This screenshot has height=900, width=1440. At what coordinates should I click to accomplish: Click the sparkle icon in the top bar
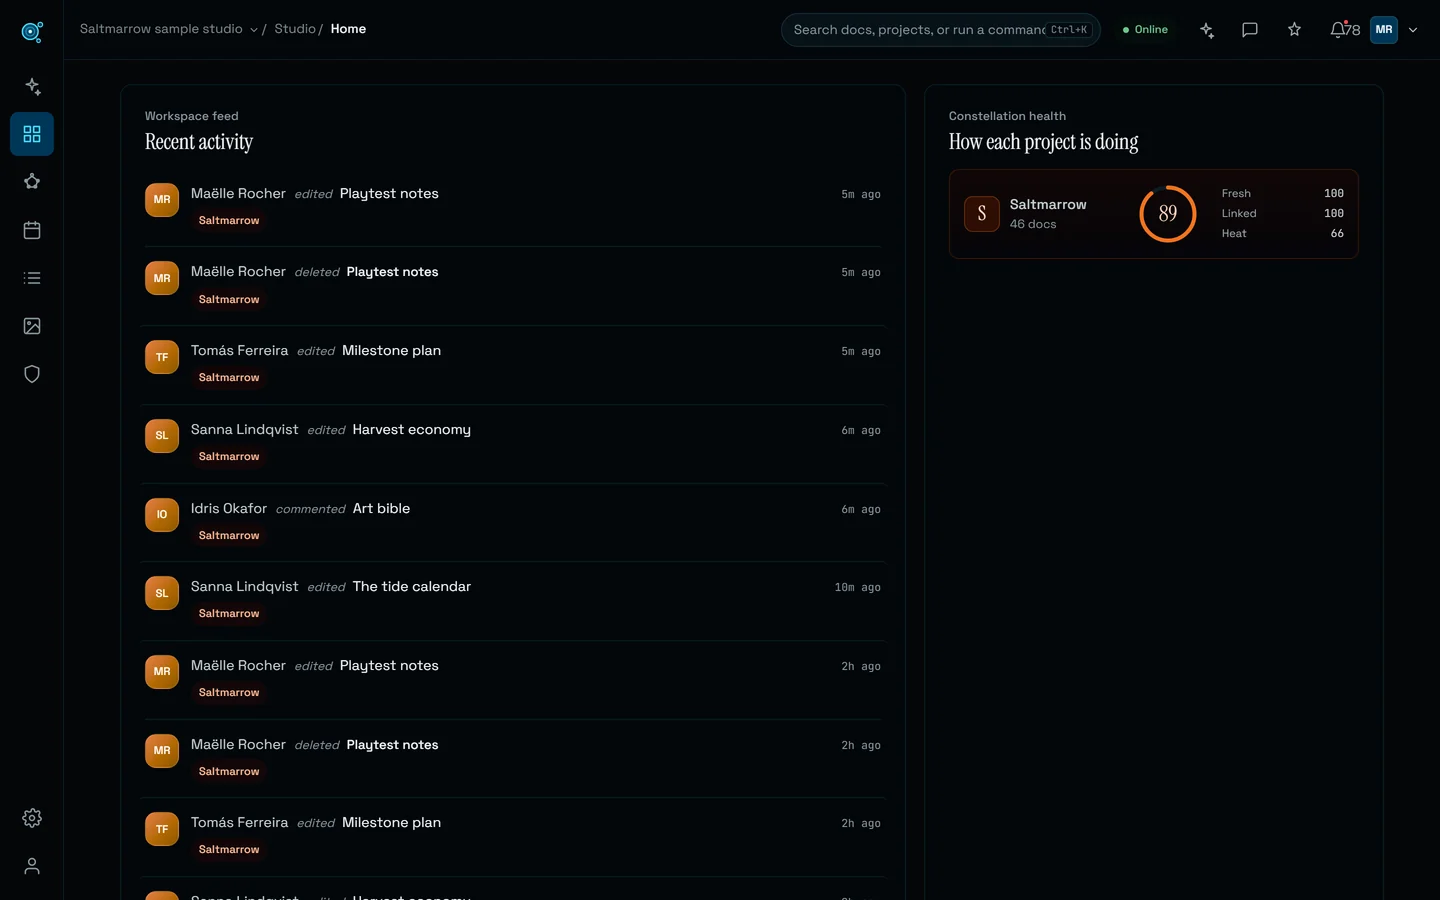pyautogui.click(x=1207, y=30)
